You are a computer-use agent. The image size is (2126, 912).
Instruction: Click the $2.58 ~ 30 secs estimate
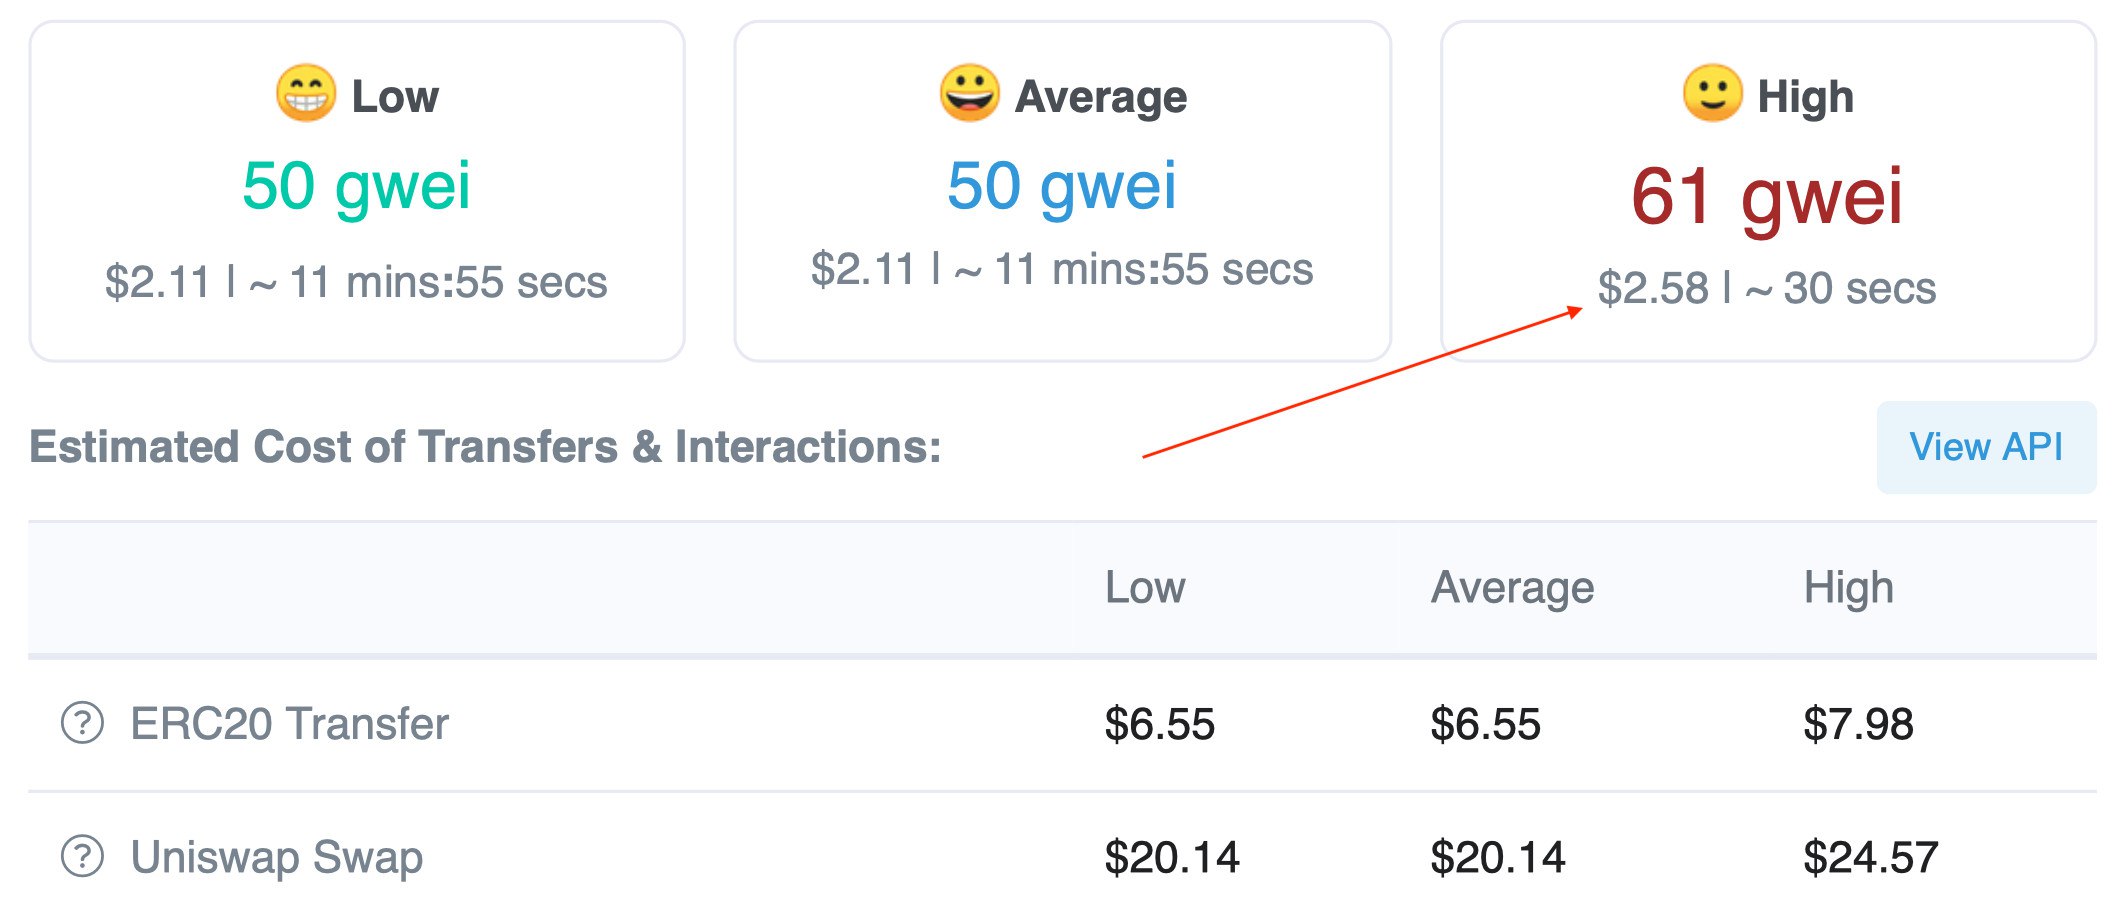tap(1767, 288)
